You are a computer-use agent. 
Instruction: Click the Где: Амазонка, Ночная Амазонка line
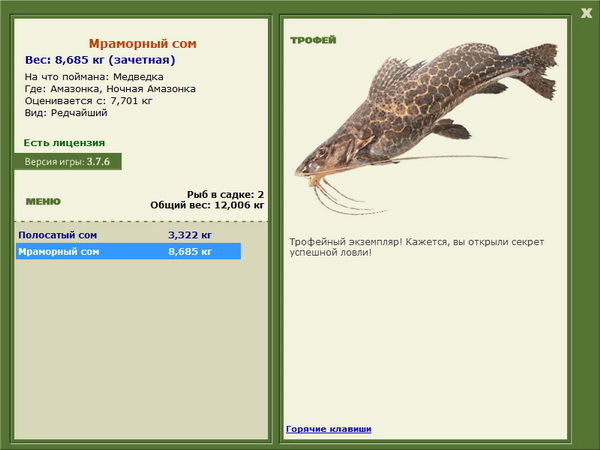pyautogui.click(x=110, y=89)
